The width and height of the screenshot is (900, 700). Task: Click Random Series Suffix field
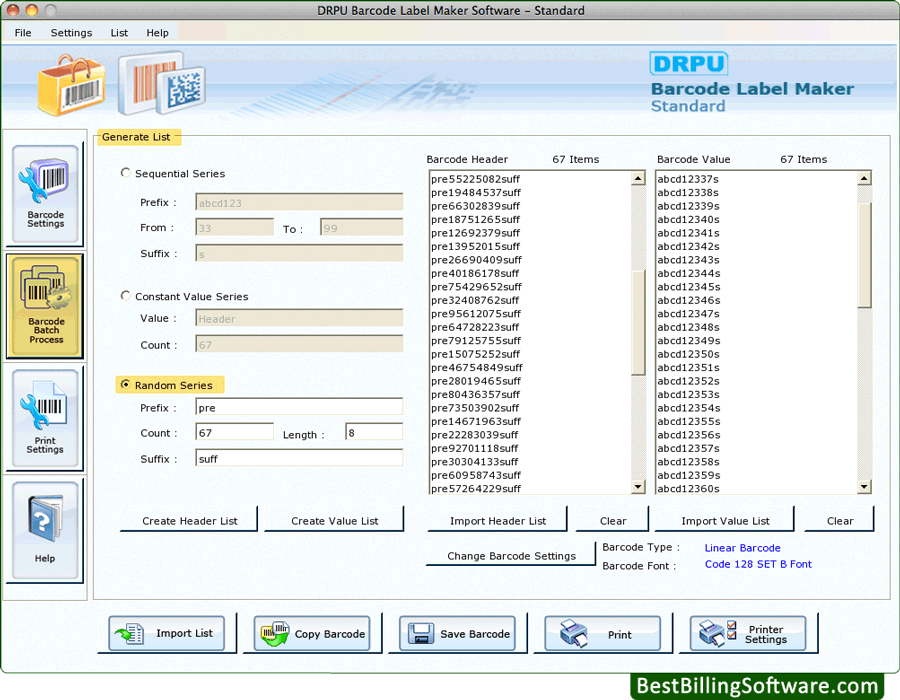click(x=299, y=458)
